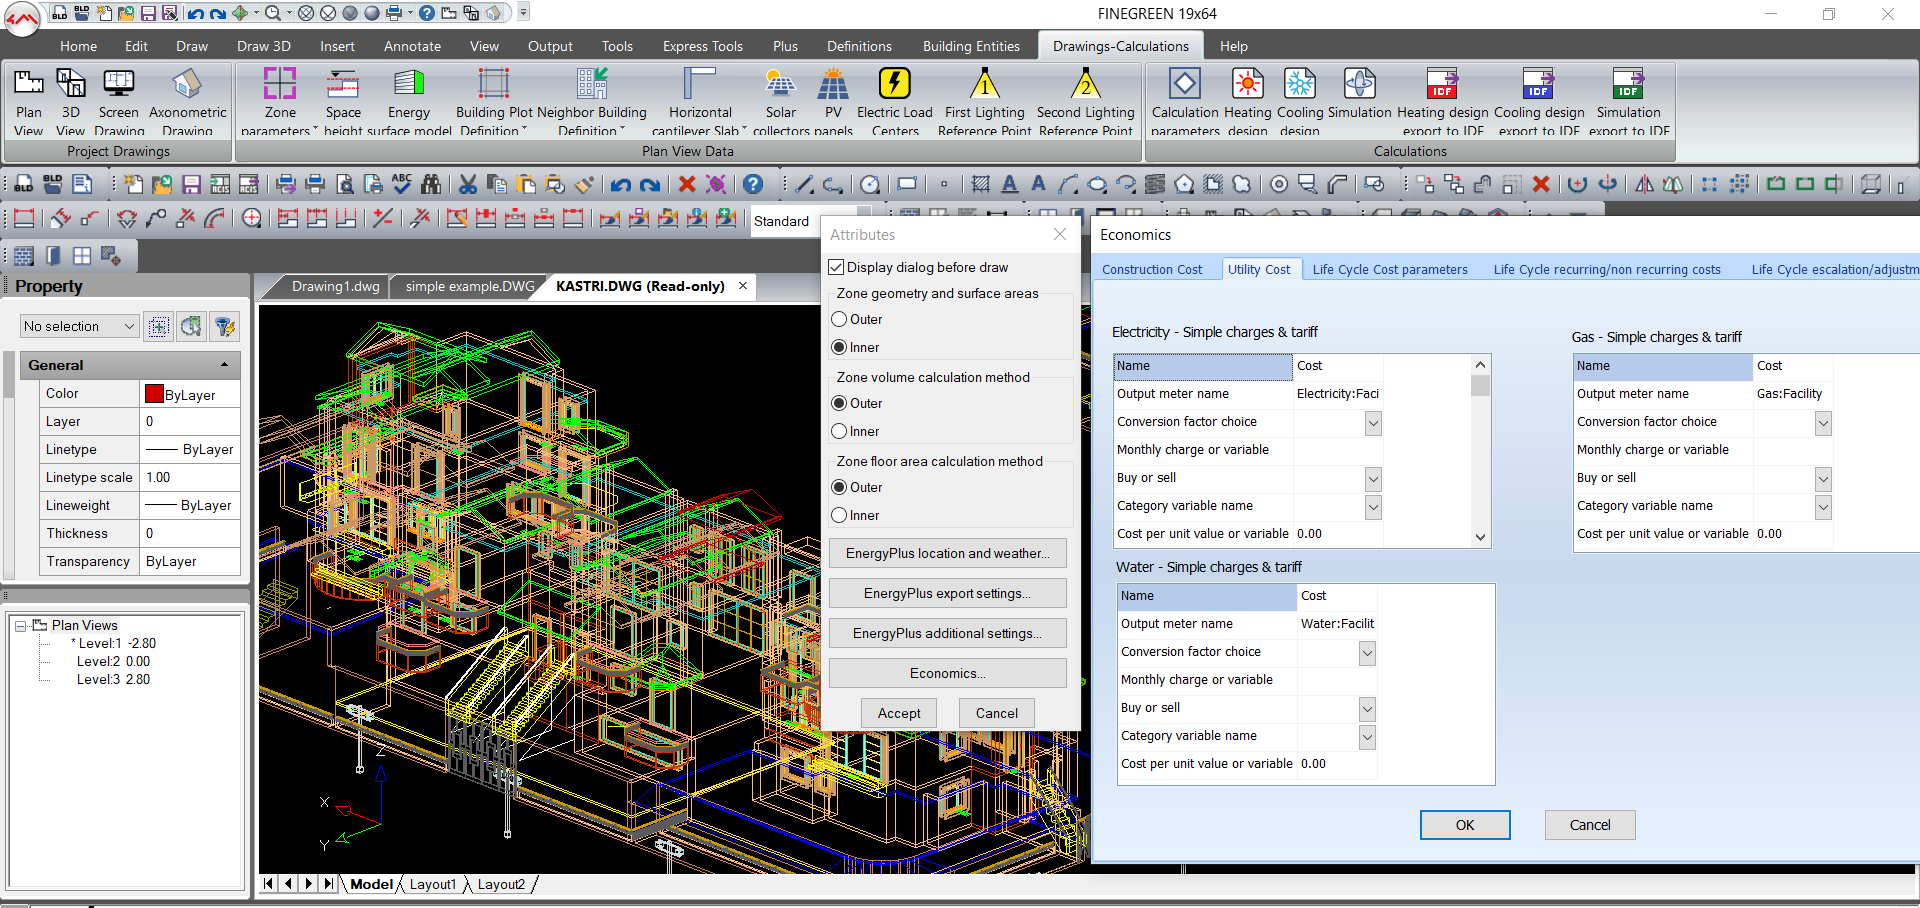
Task: Switch to the Construction Cost tab
Action: tap(1152, 270)
